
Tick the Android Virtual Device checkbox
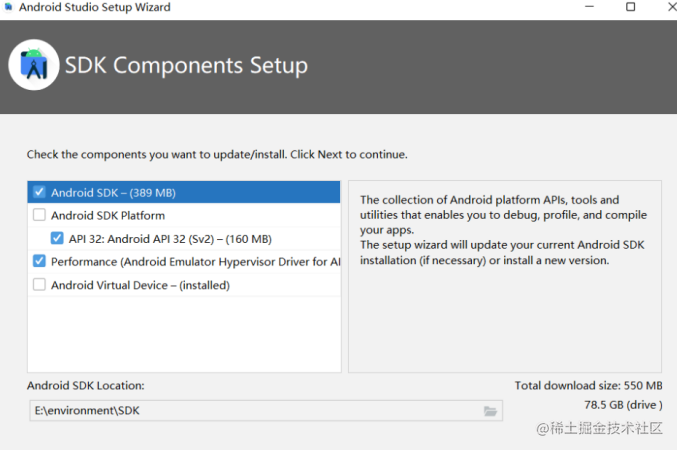[39, 285]
